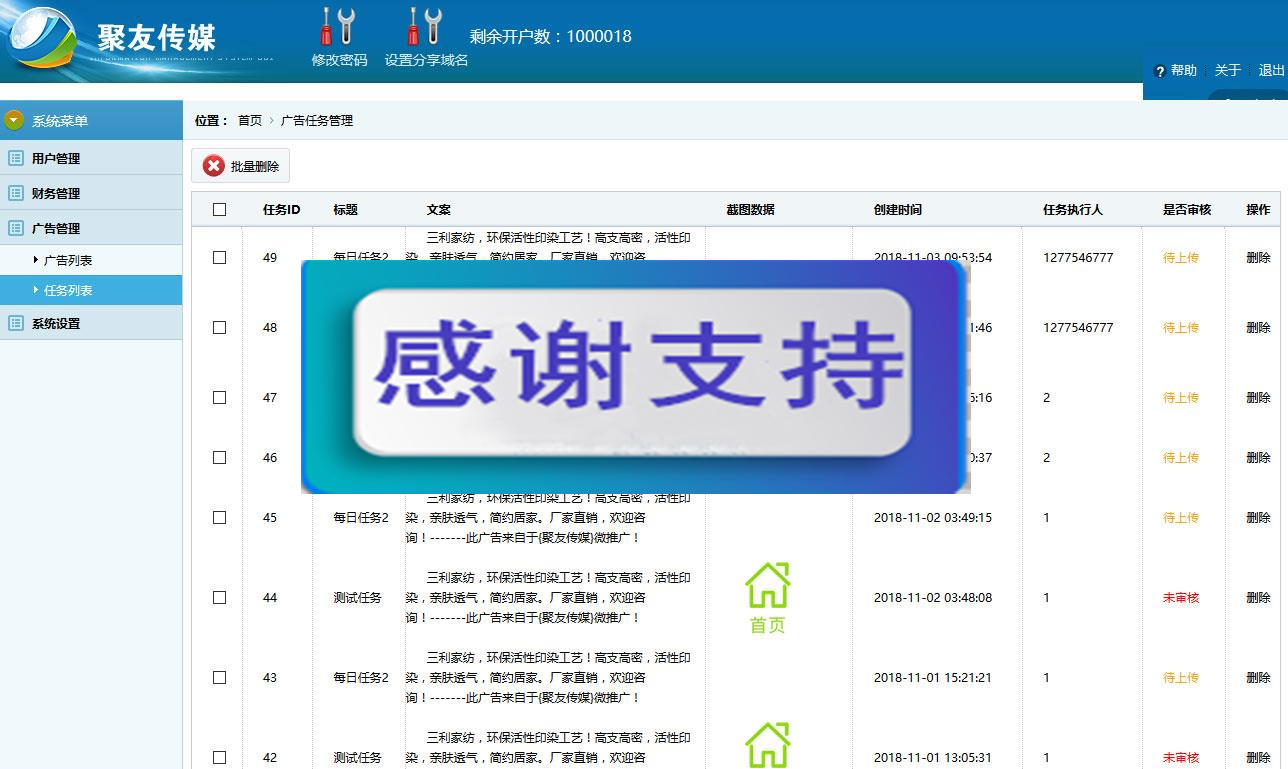Expand the 财务管理 menu section
The image size is (1288, 769).
click(x=91, y=193)
